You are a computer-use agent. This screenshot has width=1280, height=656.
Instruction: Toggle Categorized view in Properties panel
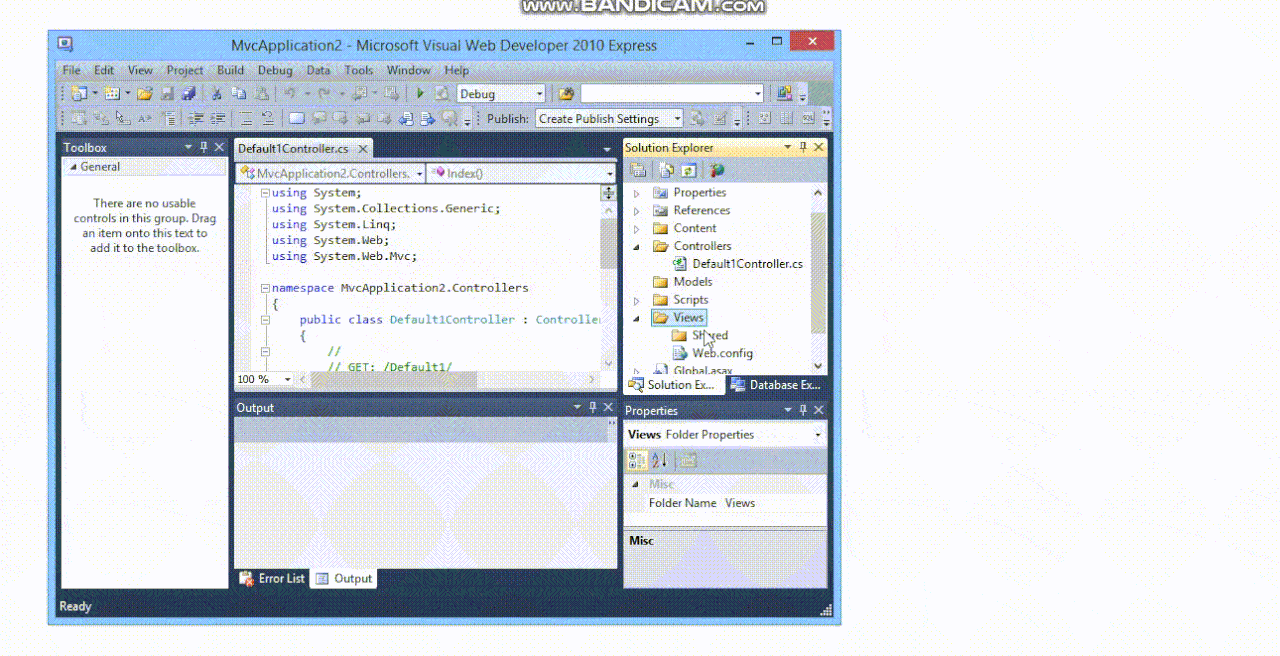[x=637, y=461]
